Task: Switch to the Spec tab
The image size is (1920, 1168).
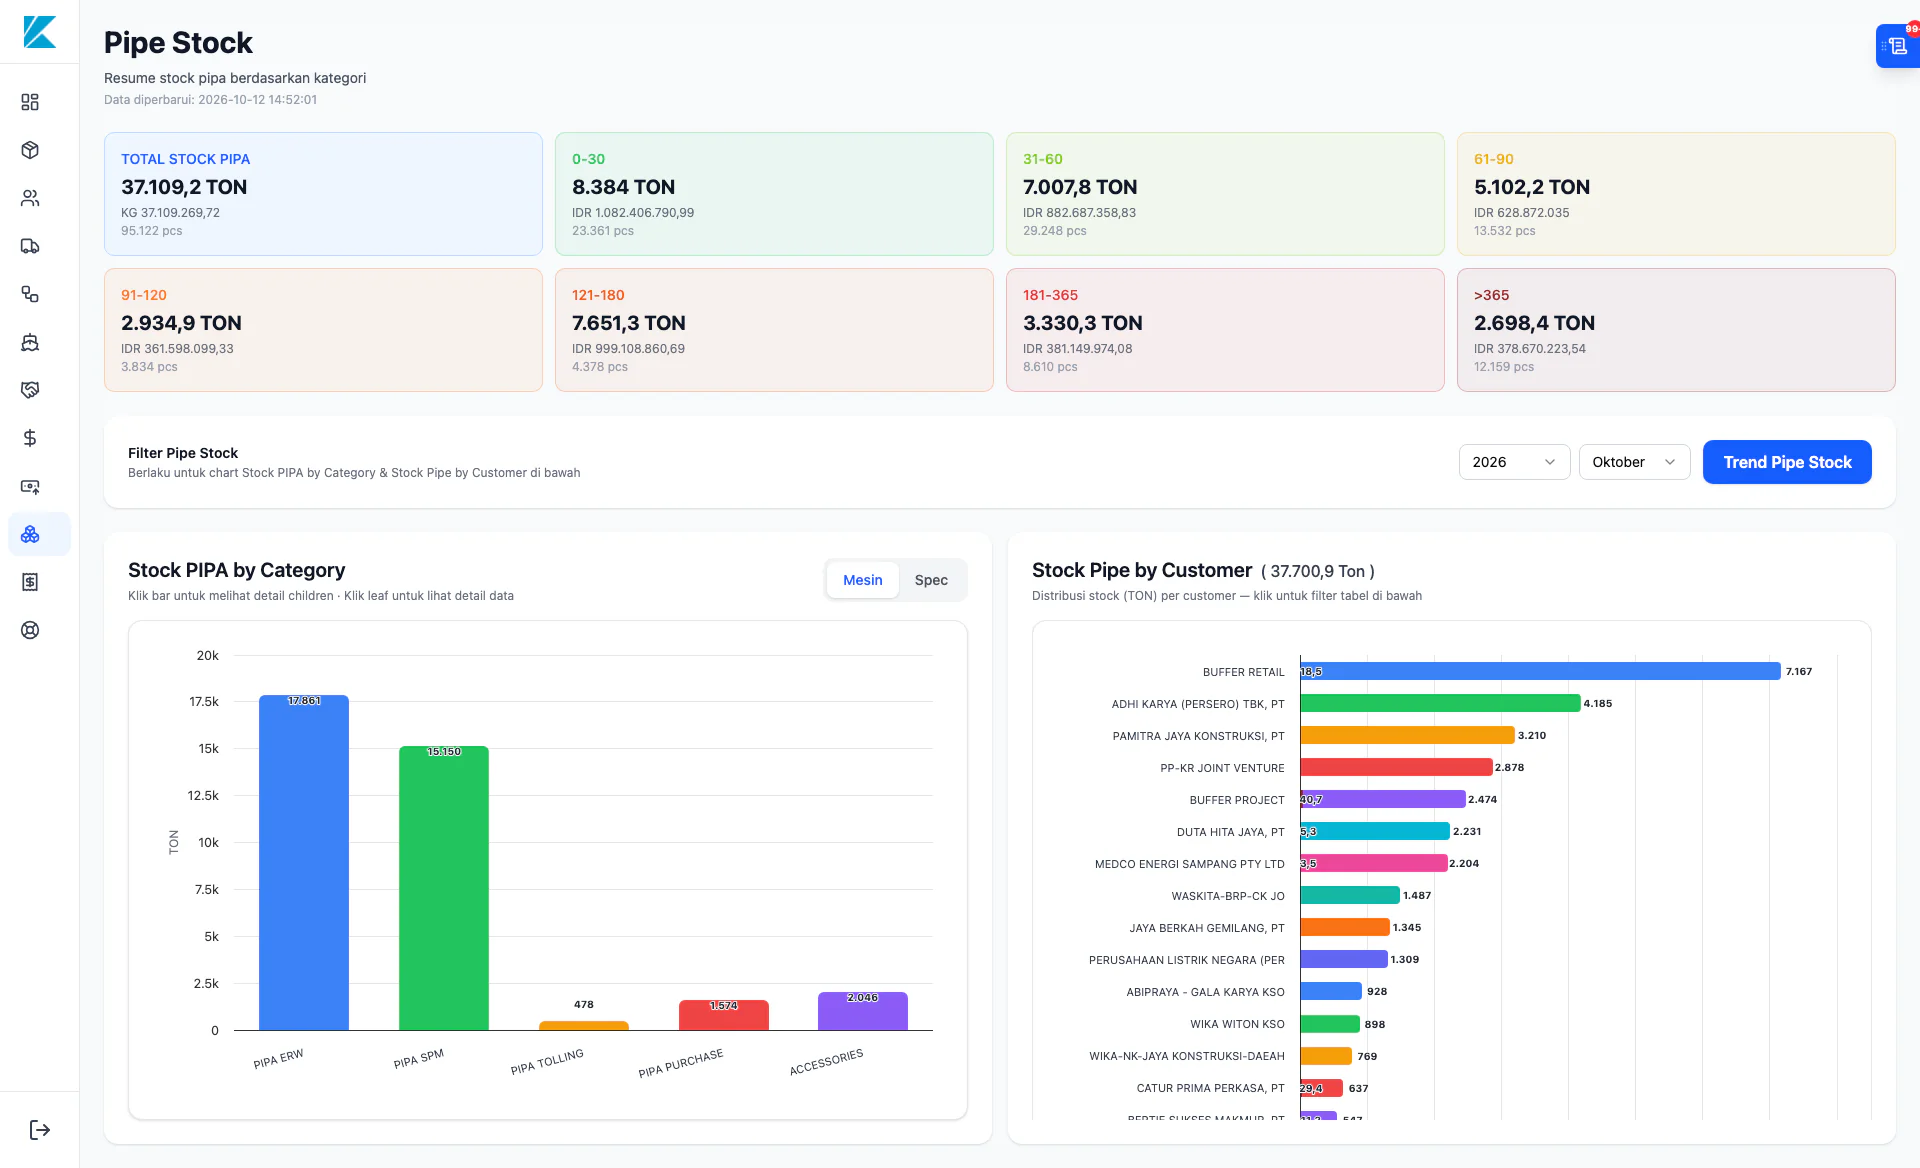Action: pos(931,580)
